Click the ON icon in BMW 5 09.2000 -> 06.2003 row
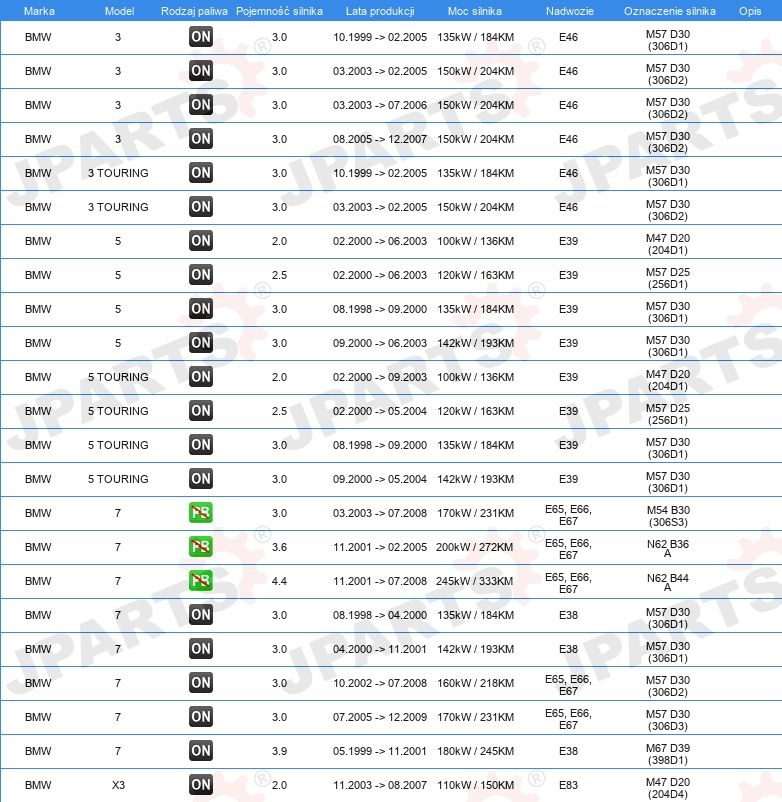Viewport: 782px width, 802px height. pyautogui.click(x=200, y=343)
